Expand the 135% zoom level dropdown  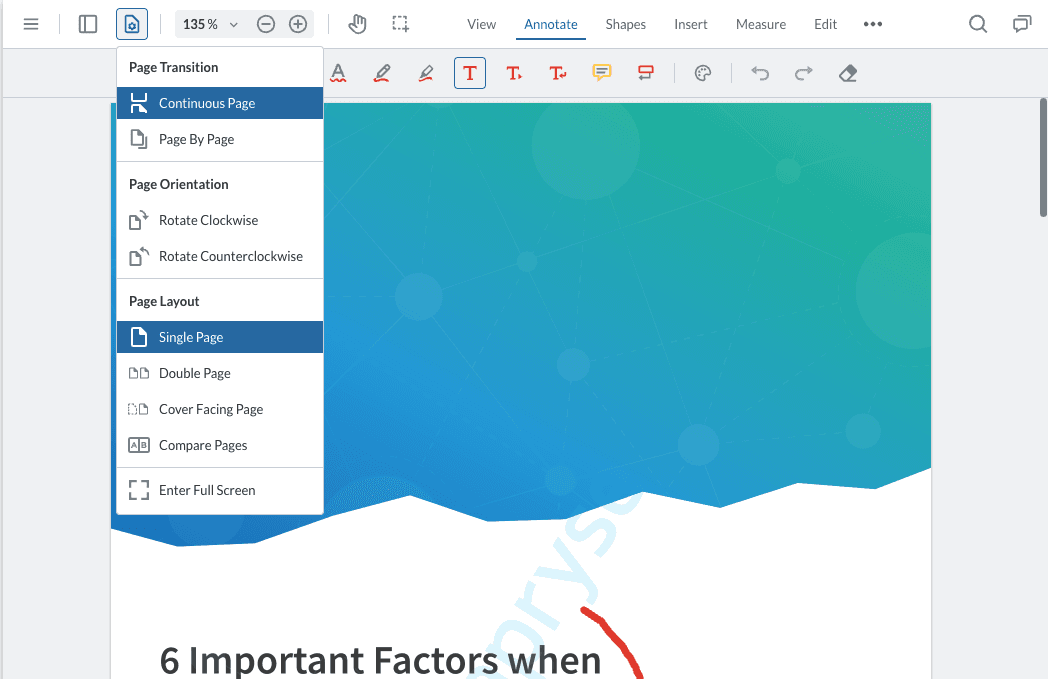tap(211, 24)
